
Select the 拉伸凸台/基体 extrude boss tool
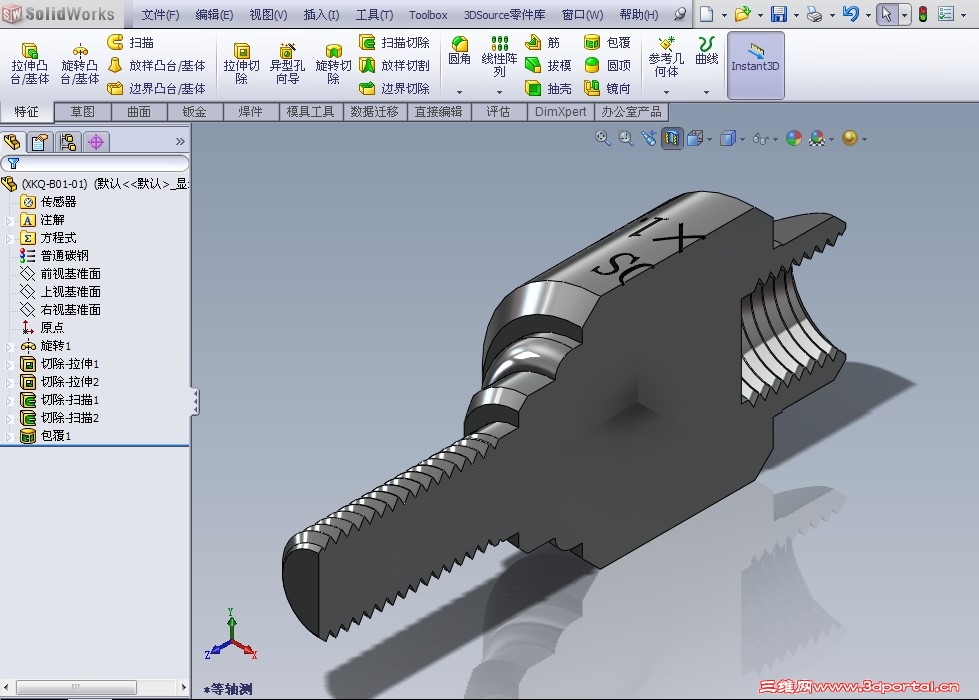click(29, 64)
